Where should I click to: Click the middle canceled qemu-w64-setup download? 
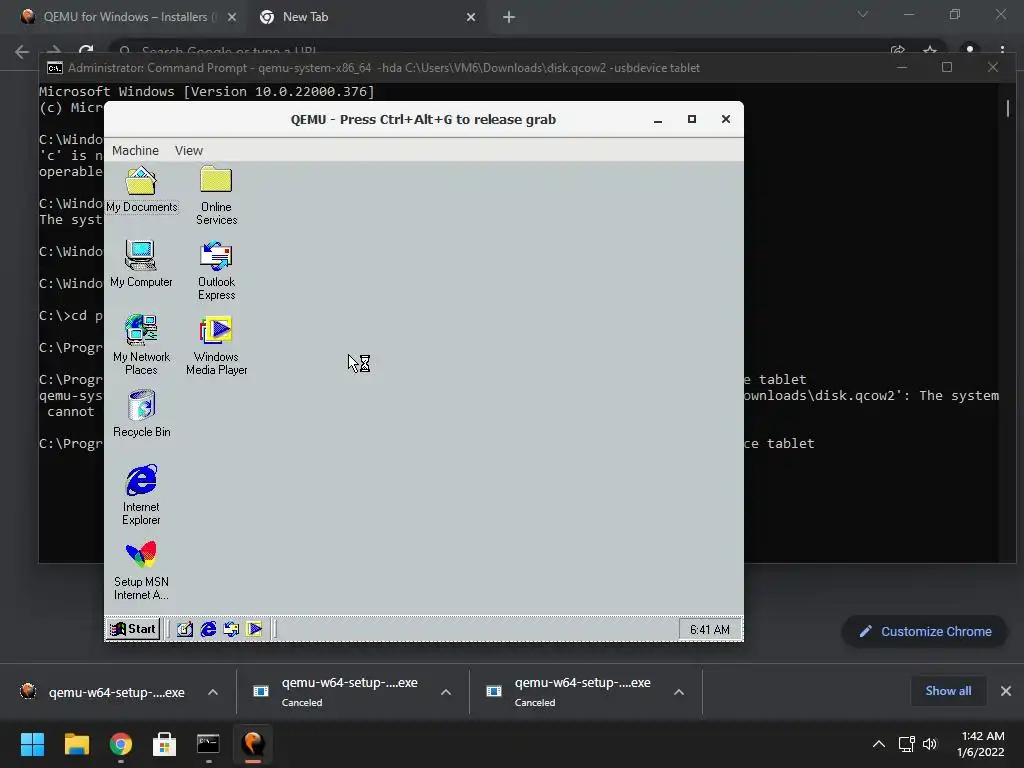[x=336, y=692]
